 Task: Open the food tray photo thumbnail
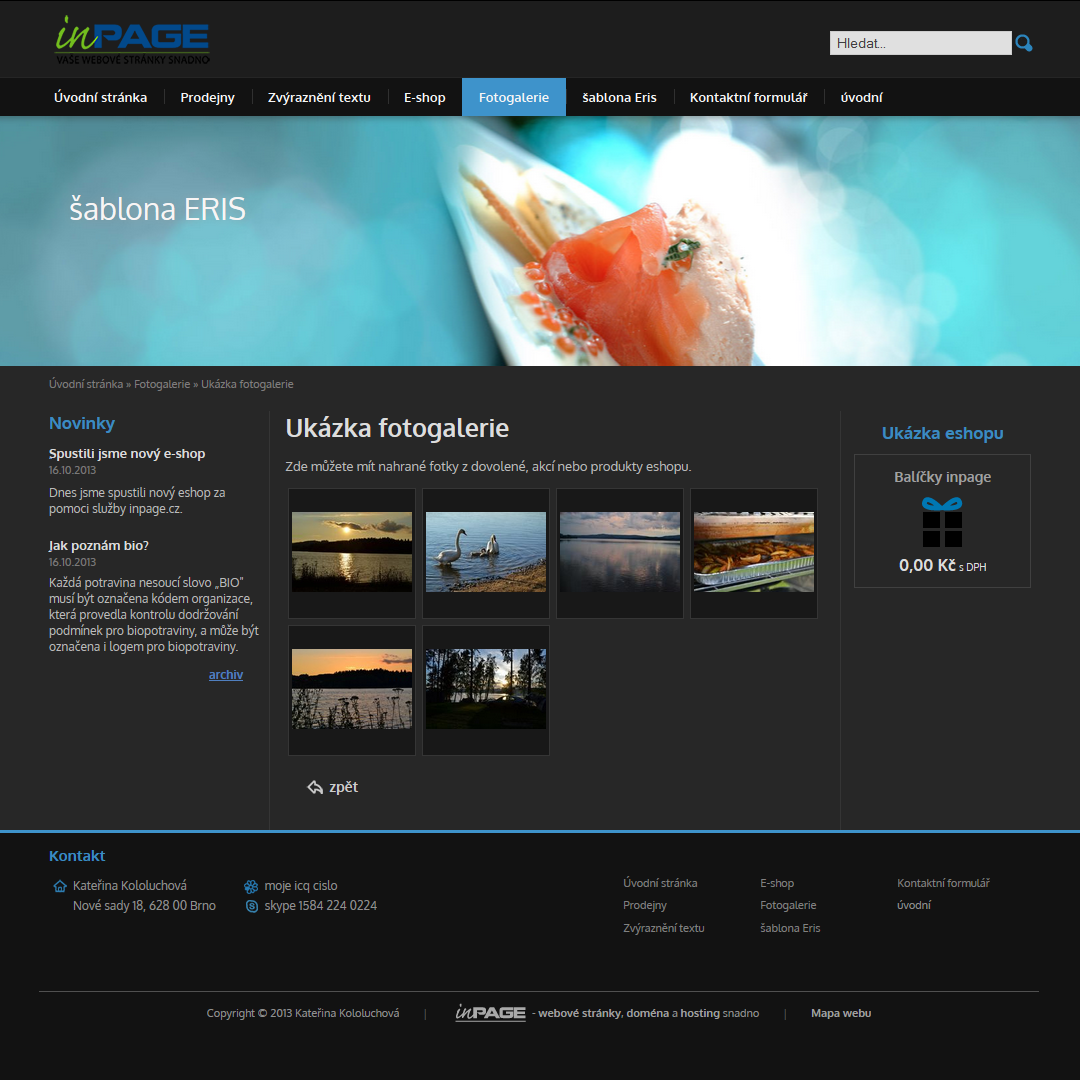[753, 552]
